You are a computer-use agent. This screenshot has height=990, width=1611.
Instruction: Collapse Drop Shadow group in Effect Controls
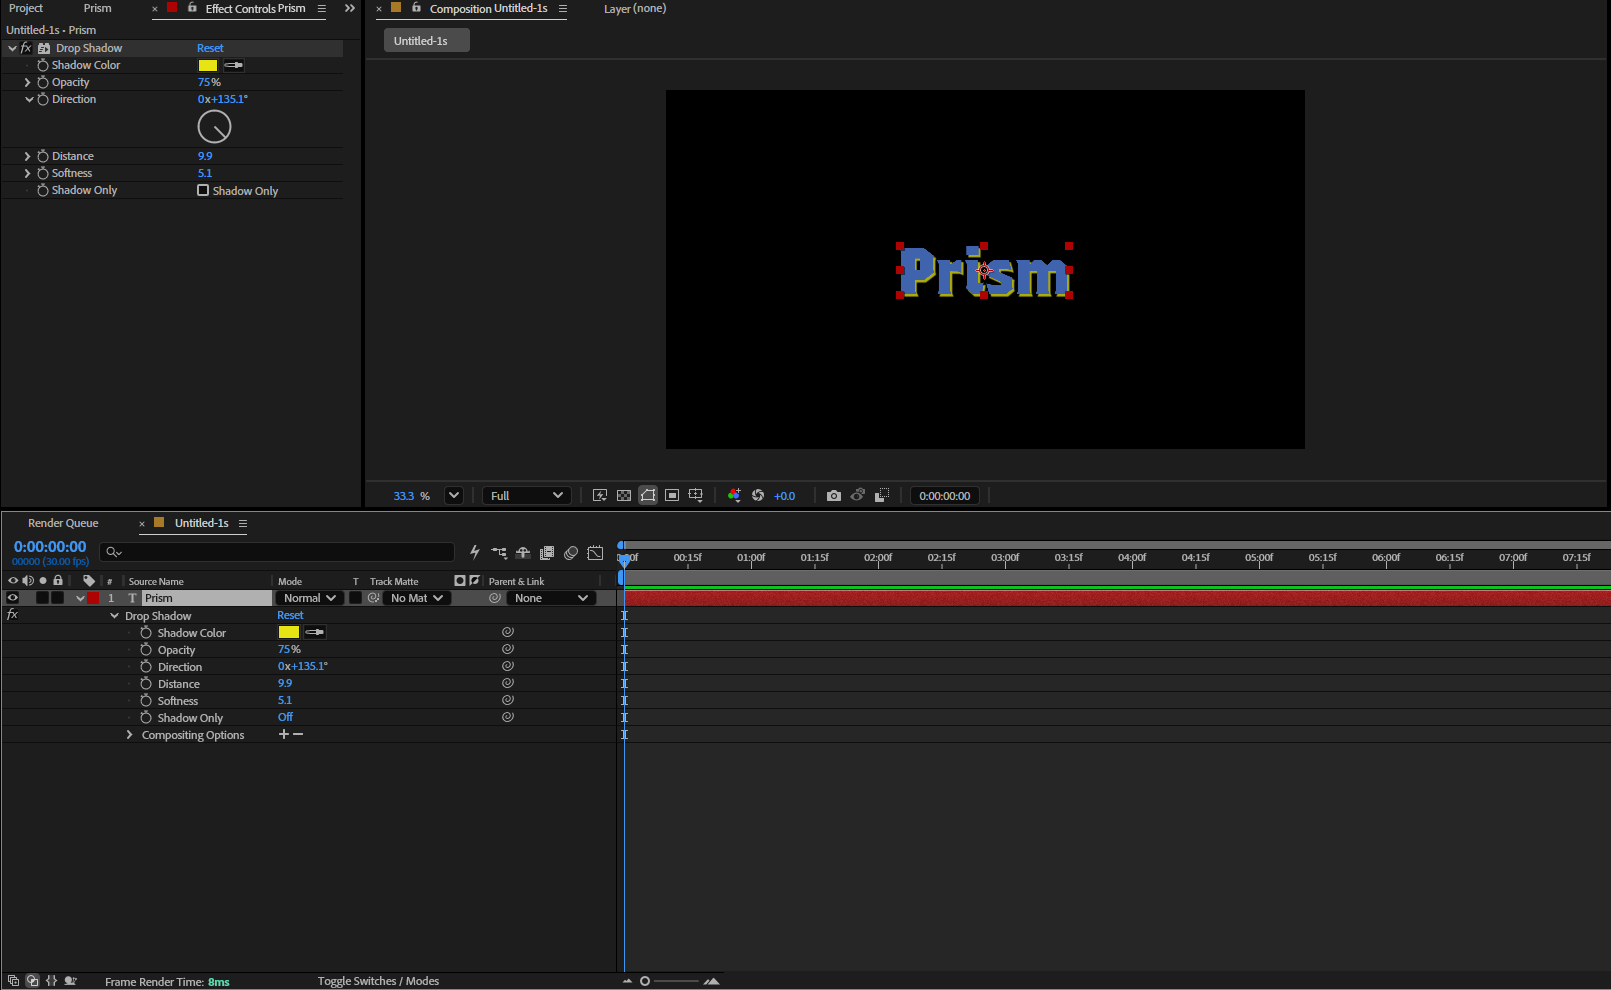point(12,48)
